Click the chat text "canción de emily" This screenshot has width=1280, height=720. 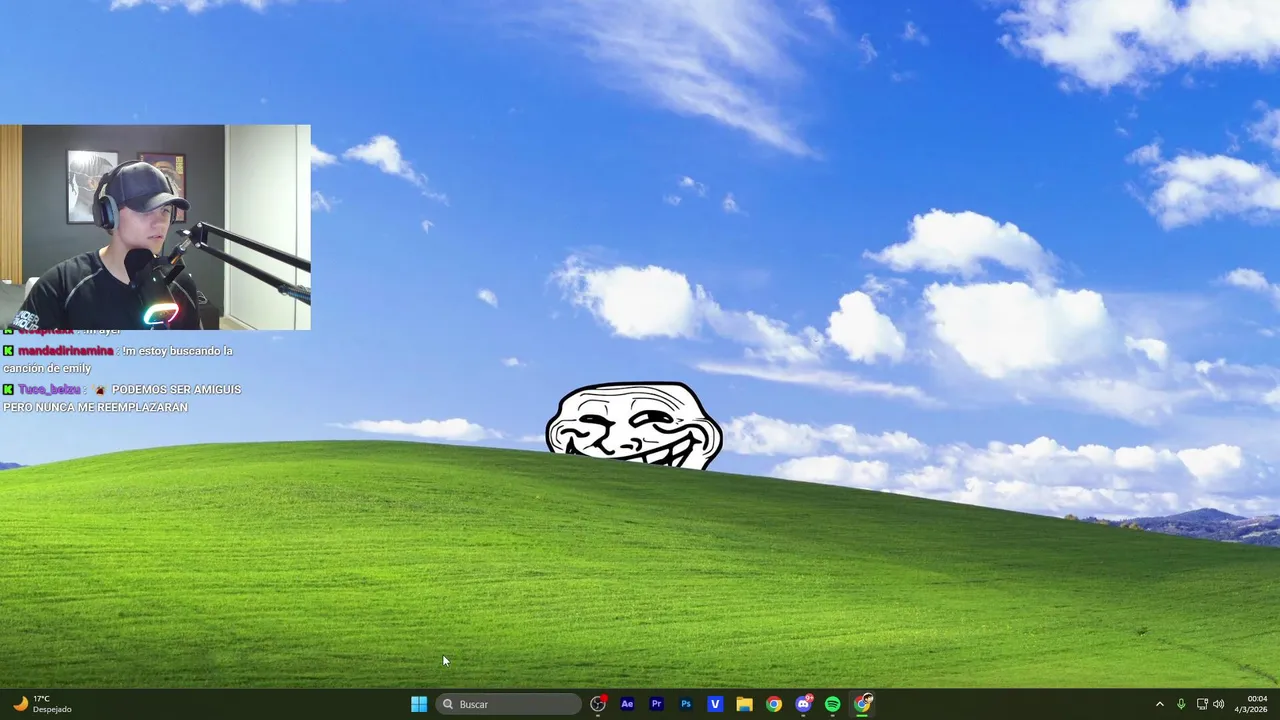point(47,369)
